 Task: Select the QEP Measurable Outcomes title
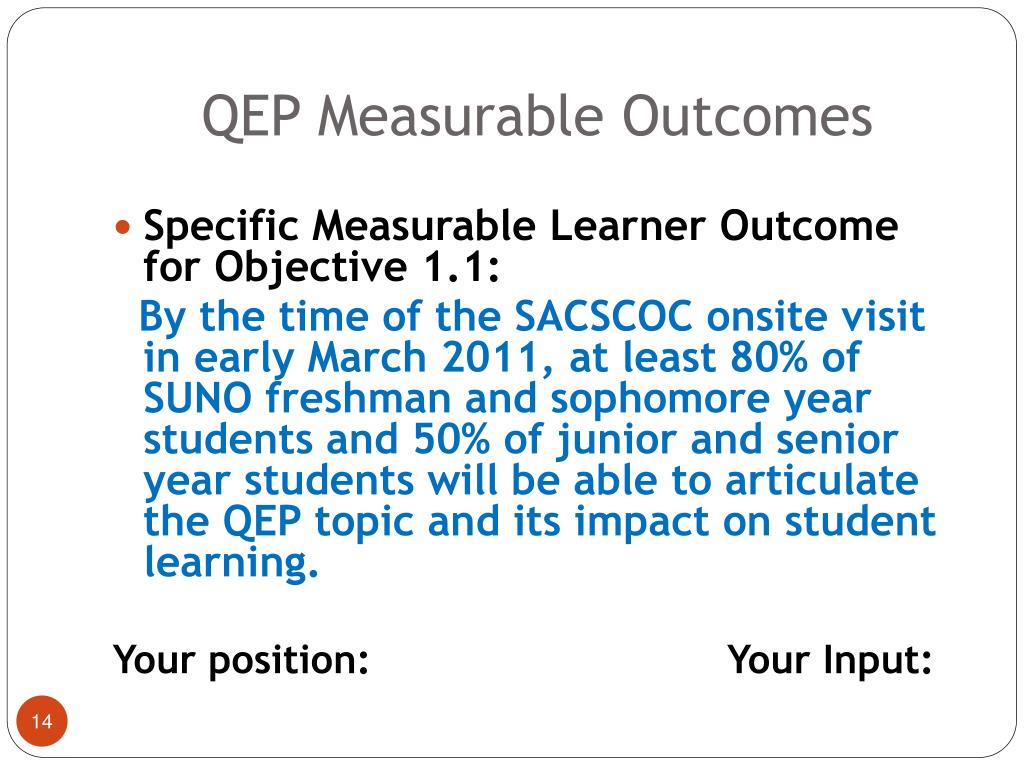(x=537, y=116)
